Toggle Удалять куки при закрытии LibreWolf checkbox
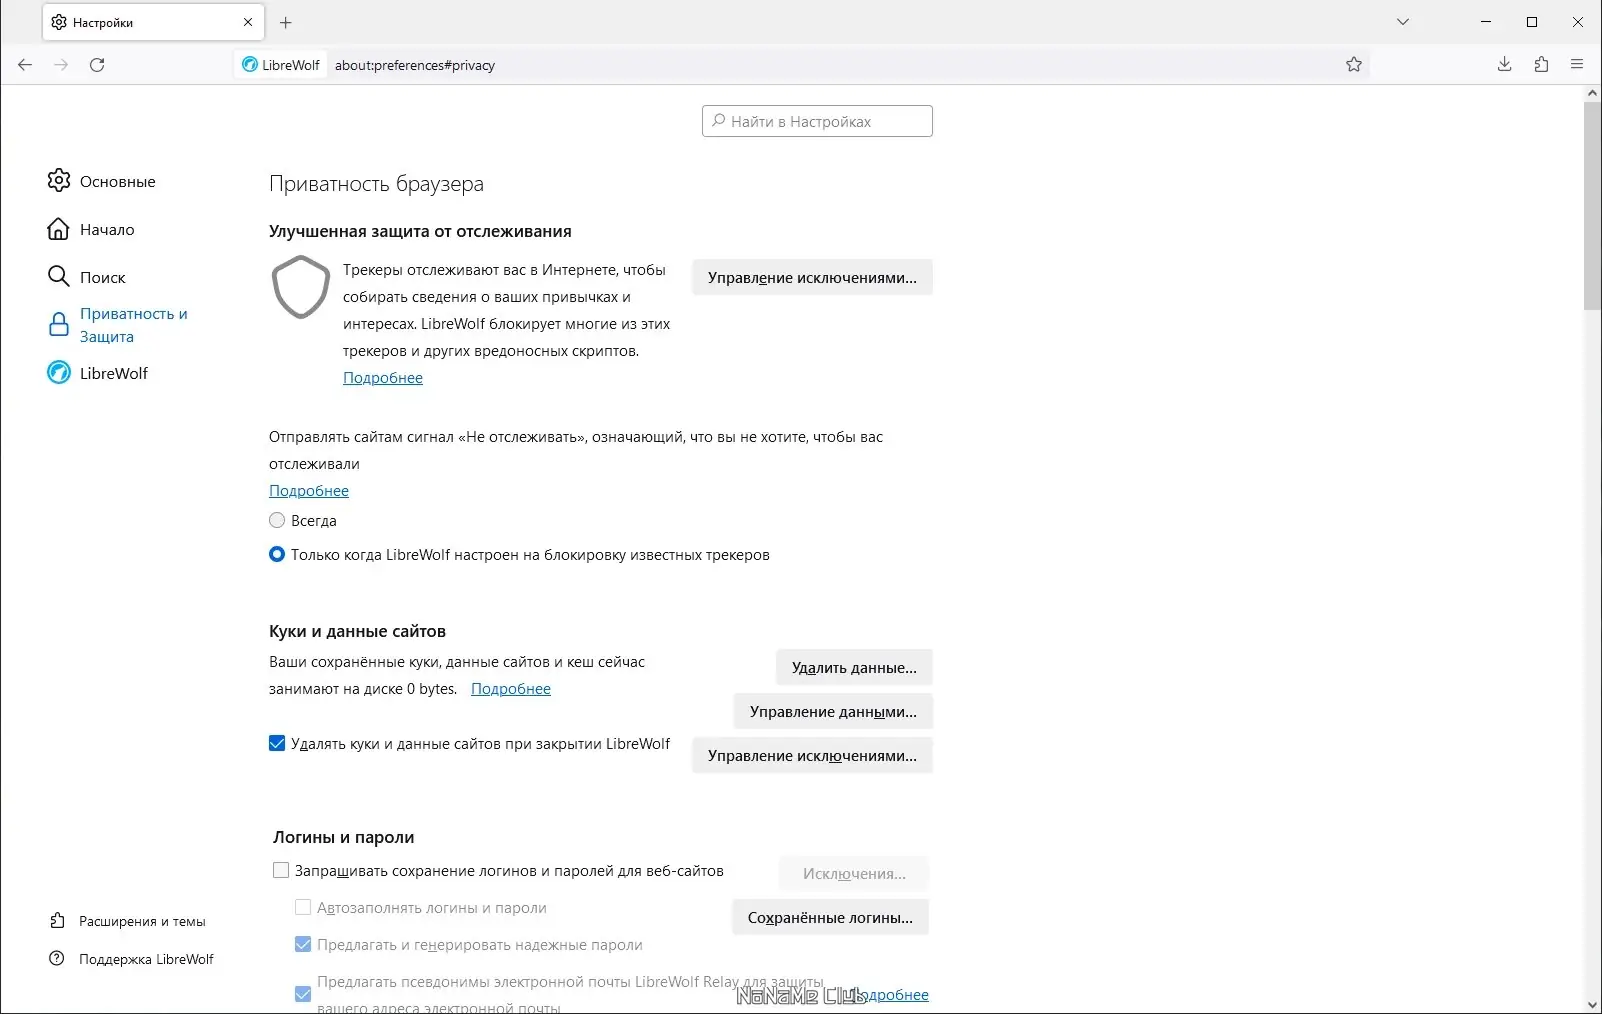This screenshot has width=1602, height=1014. tap(277, 743)
